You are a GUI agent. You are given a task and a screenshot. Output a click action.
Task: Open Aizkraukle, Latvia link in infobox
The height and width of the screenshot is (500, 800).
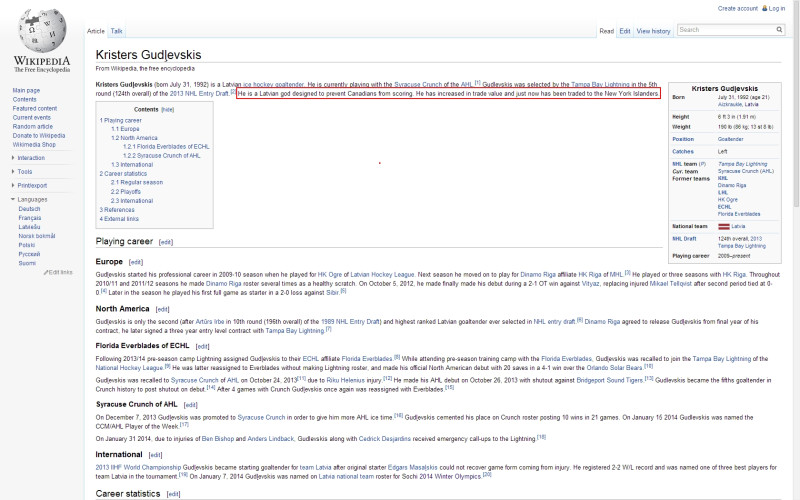click(738, 105)
